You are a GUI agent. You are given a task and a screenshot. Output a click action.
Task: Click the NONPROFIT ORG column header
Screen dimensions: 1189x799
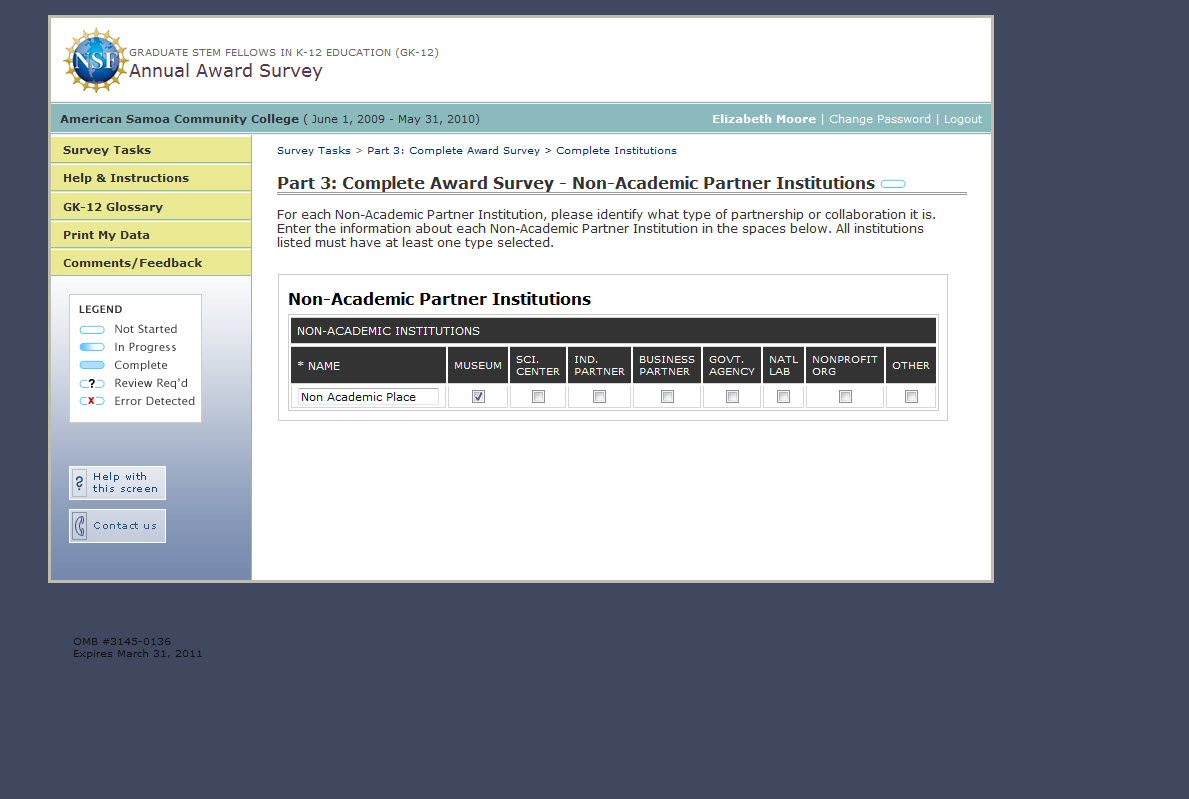pos(845,365)
